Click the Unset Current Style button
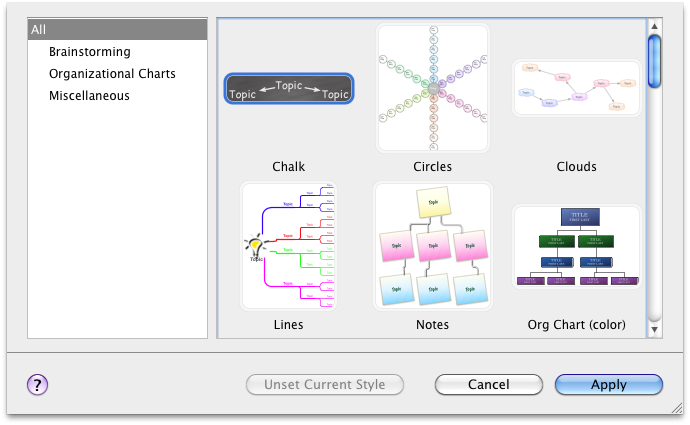This screenshot has width=690, height=425. click(x=324, y=385)
